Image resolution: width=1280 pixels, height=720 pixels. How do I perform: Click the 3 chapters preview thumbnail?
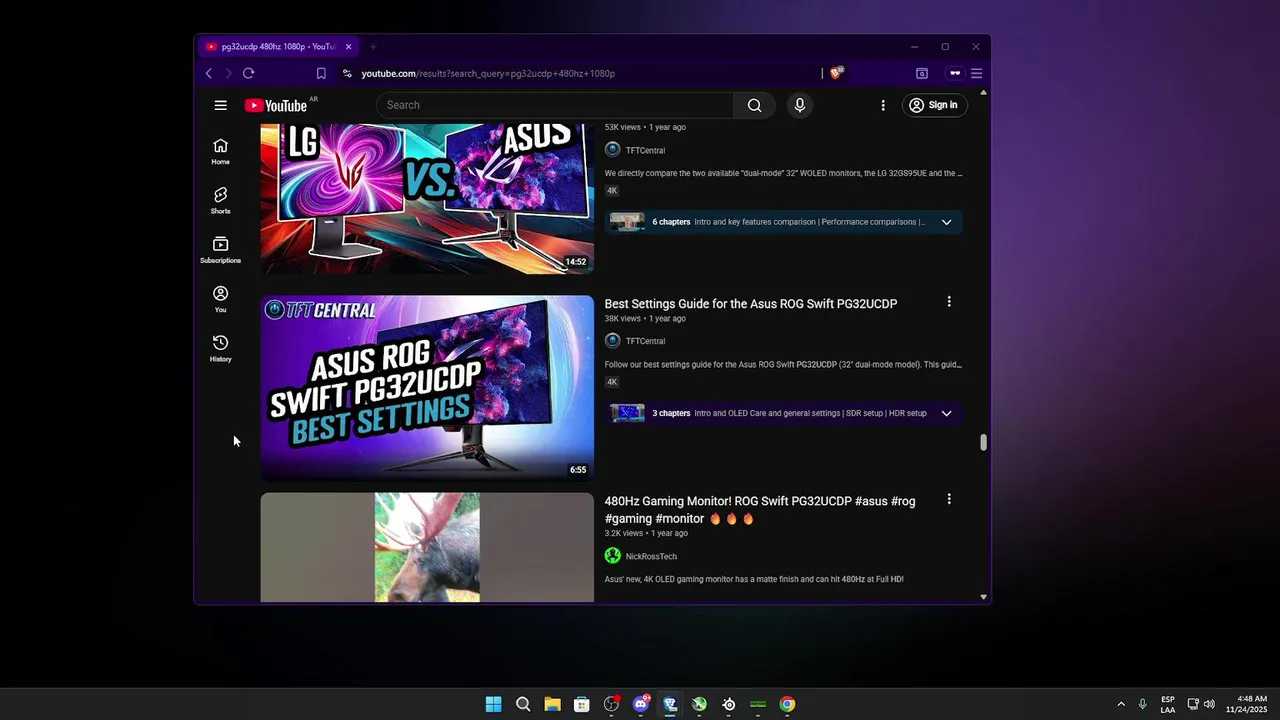tap(627, 413)
